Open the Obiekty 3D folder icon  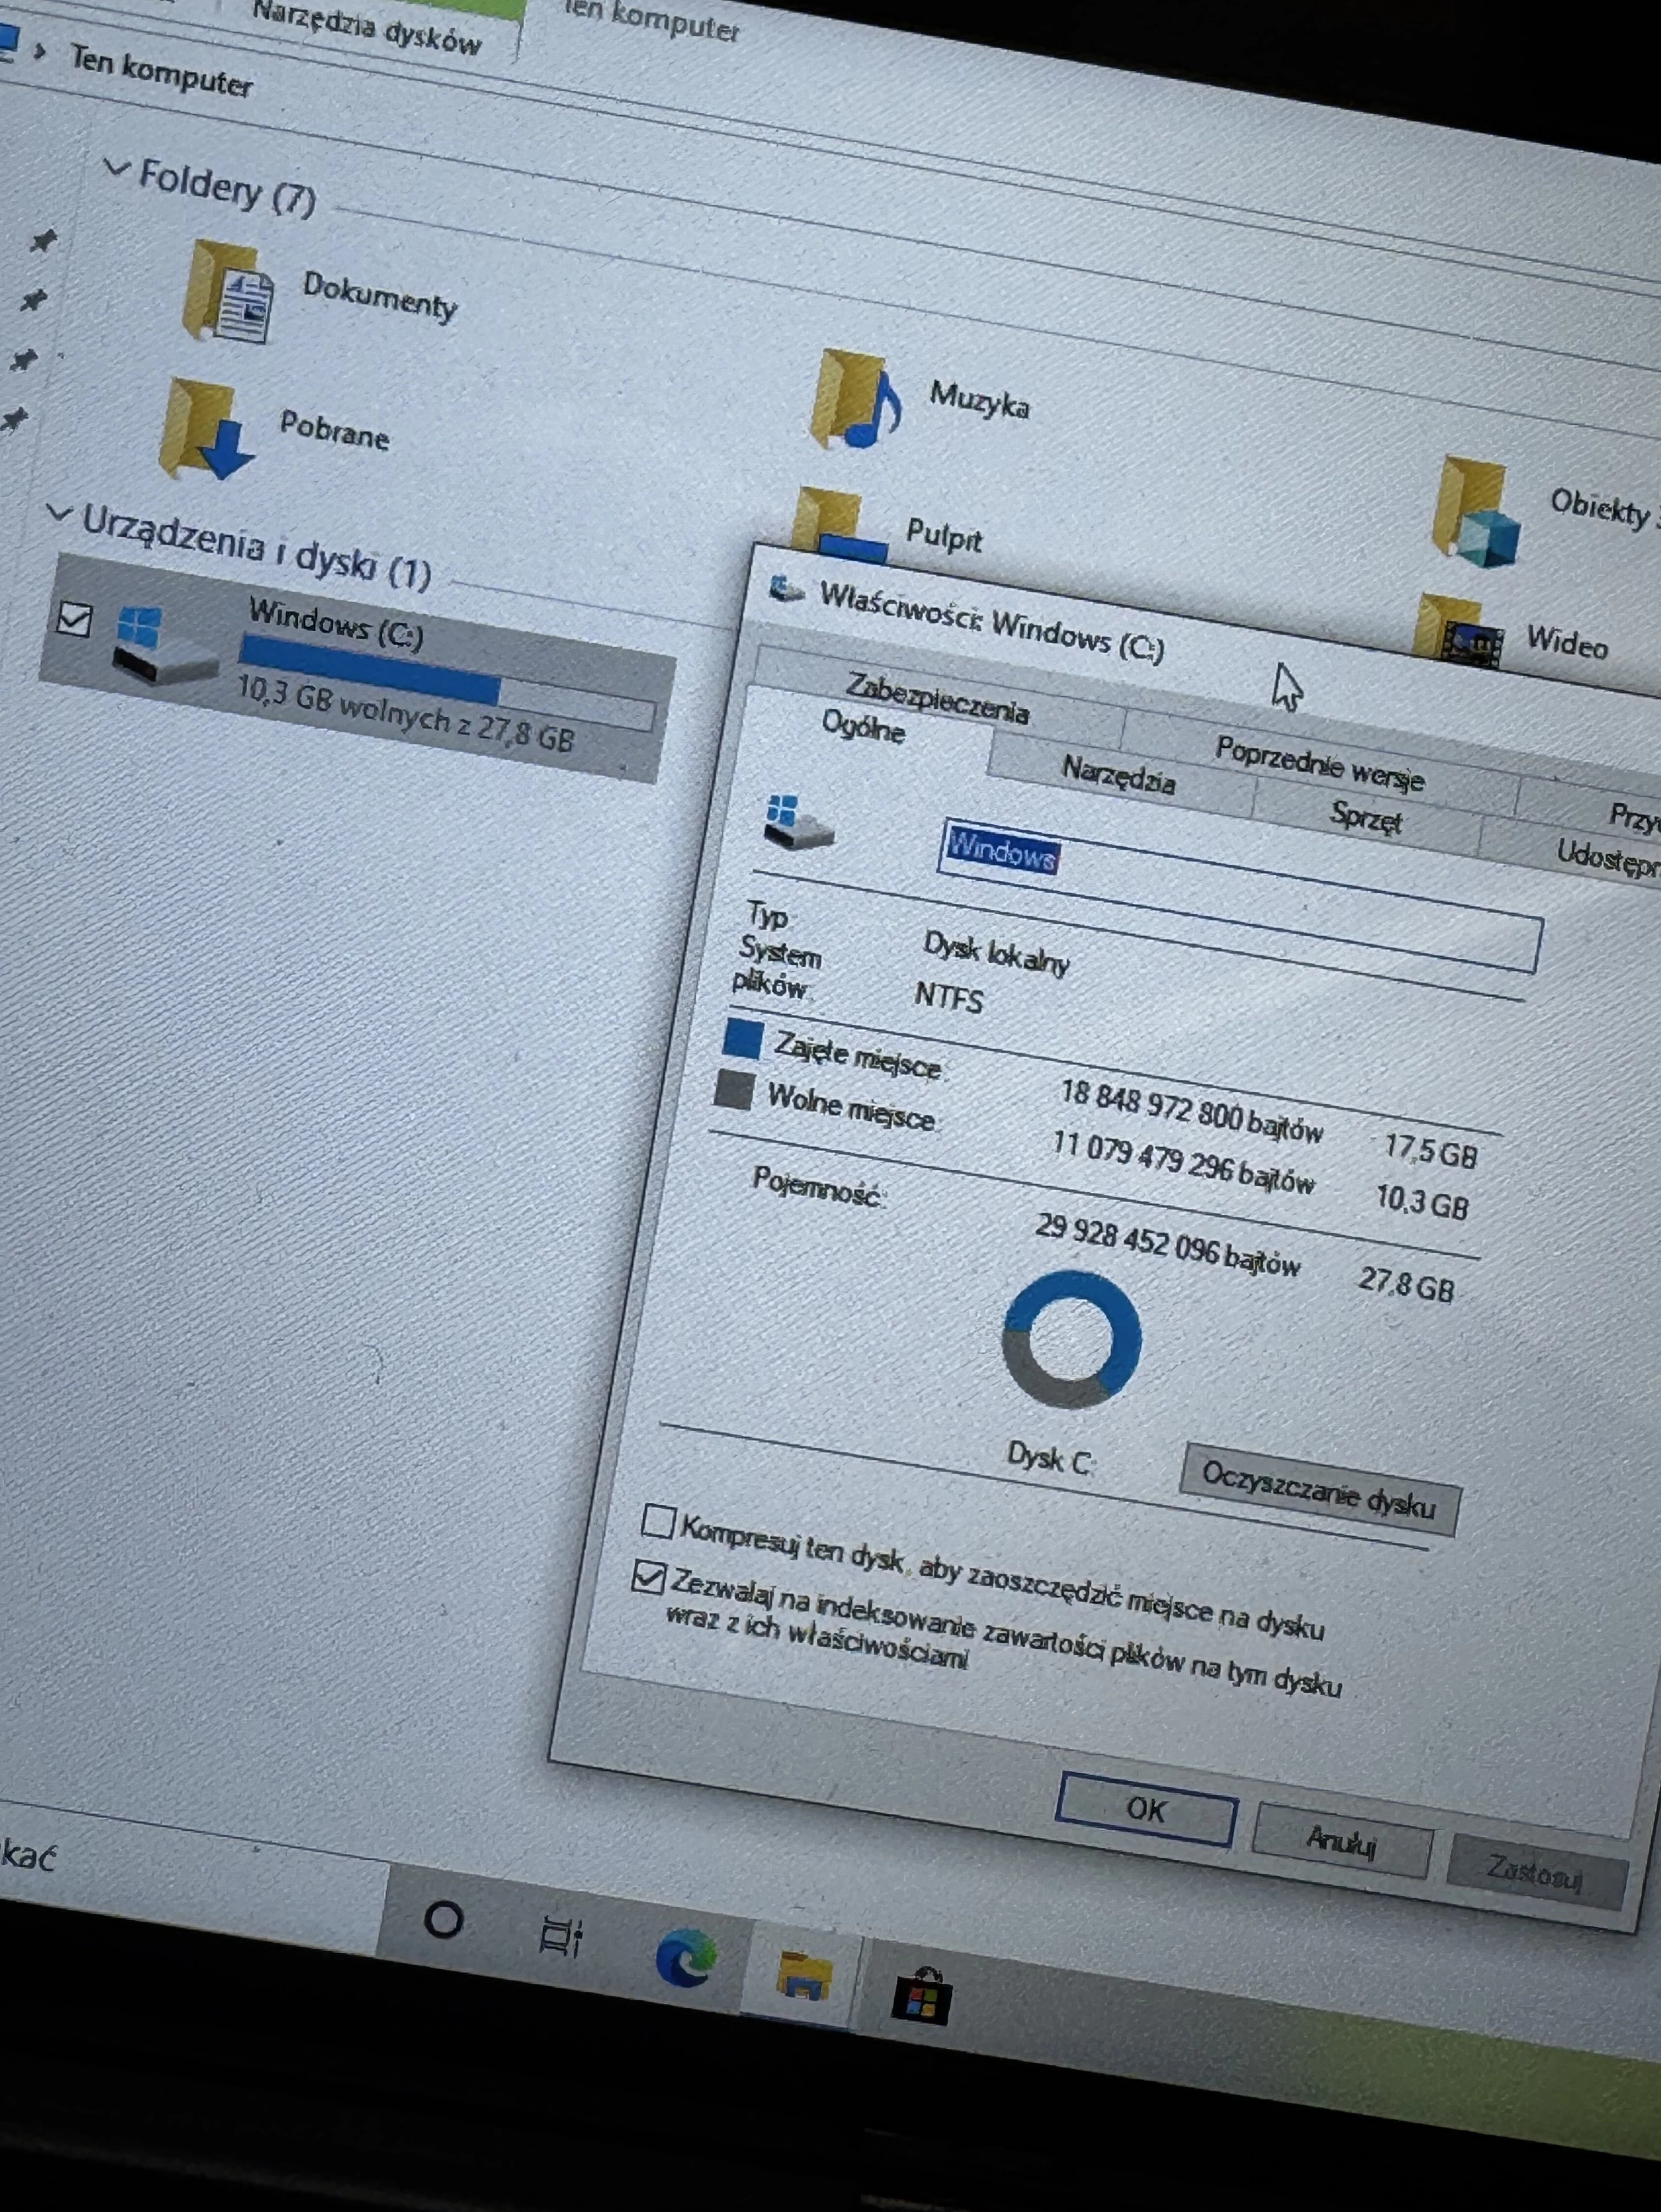tap(1476, 512)
